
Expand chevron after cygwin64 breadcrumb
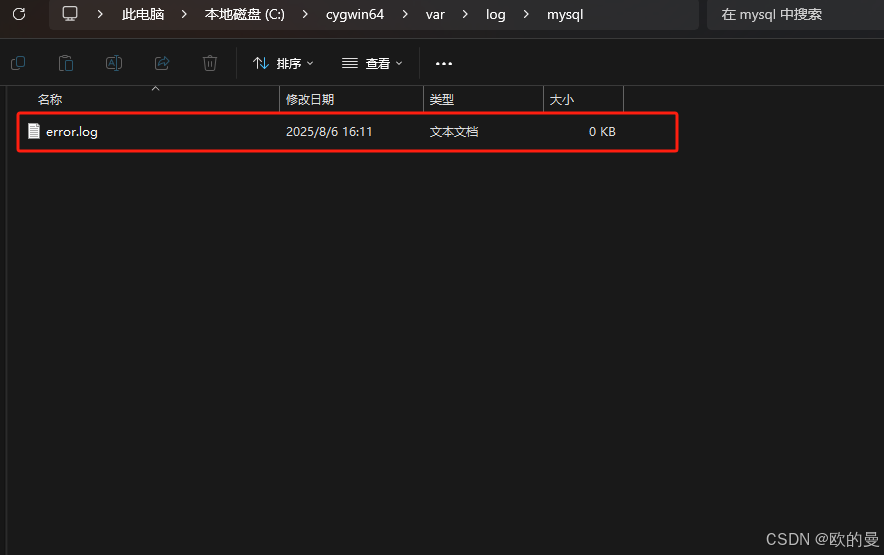click(x=405, y=14)
